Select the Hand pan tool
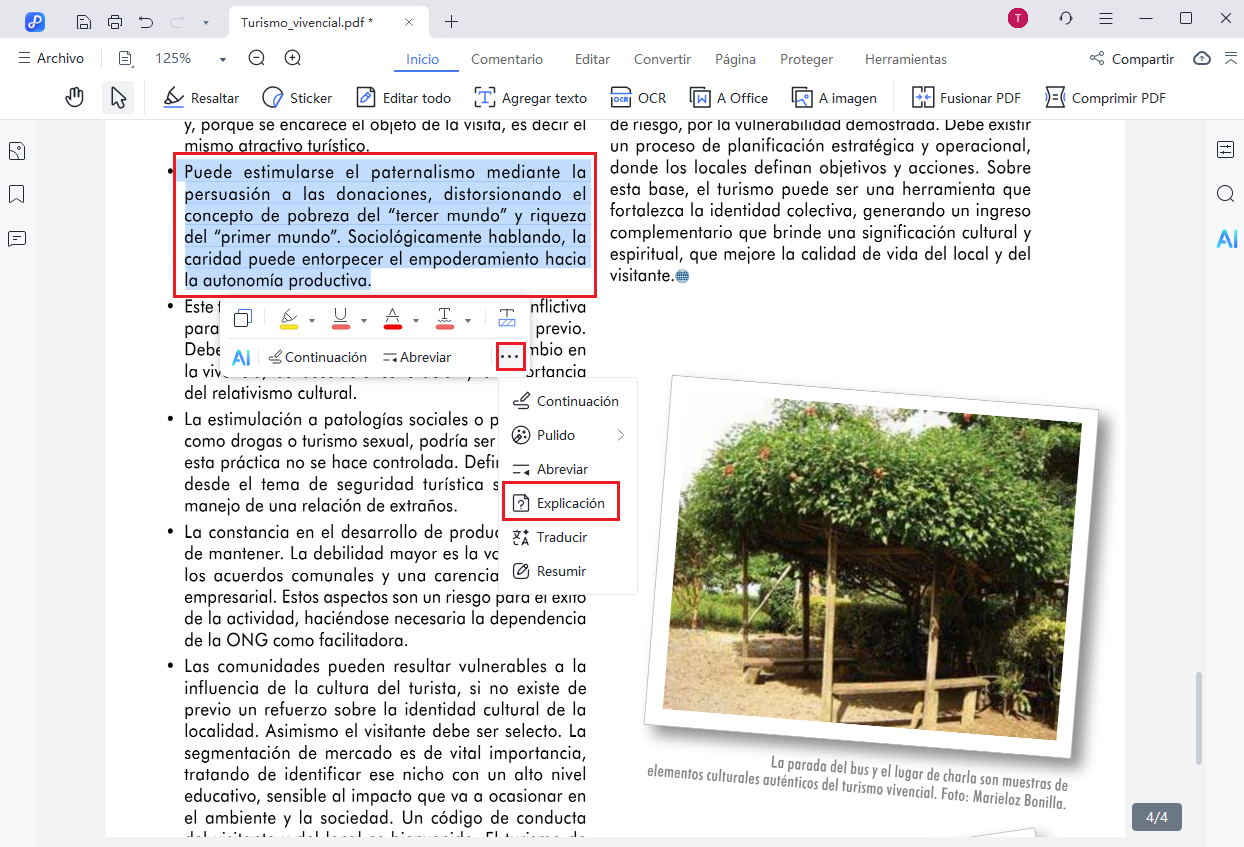Viewport: 1244px width, 847px height. 74,97
